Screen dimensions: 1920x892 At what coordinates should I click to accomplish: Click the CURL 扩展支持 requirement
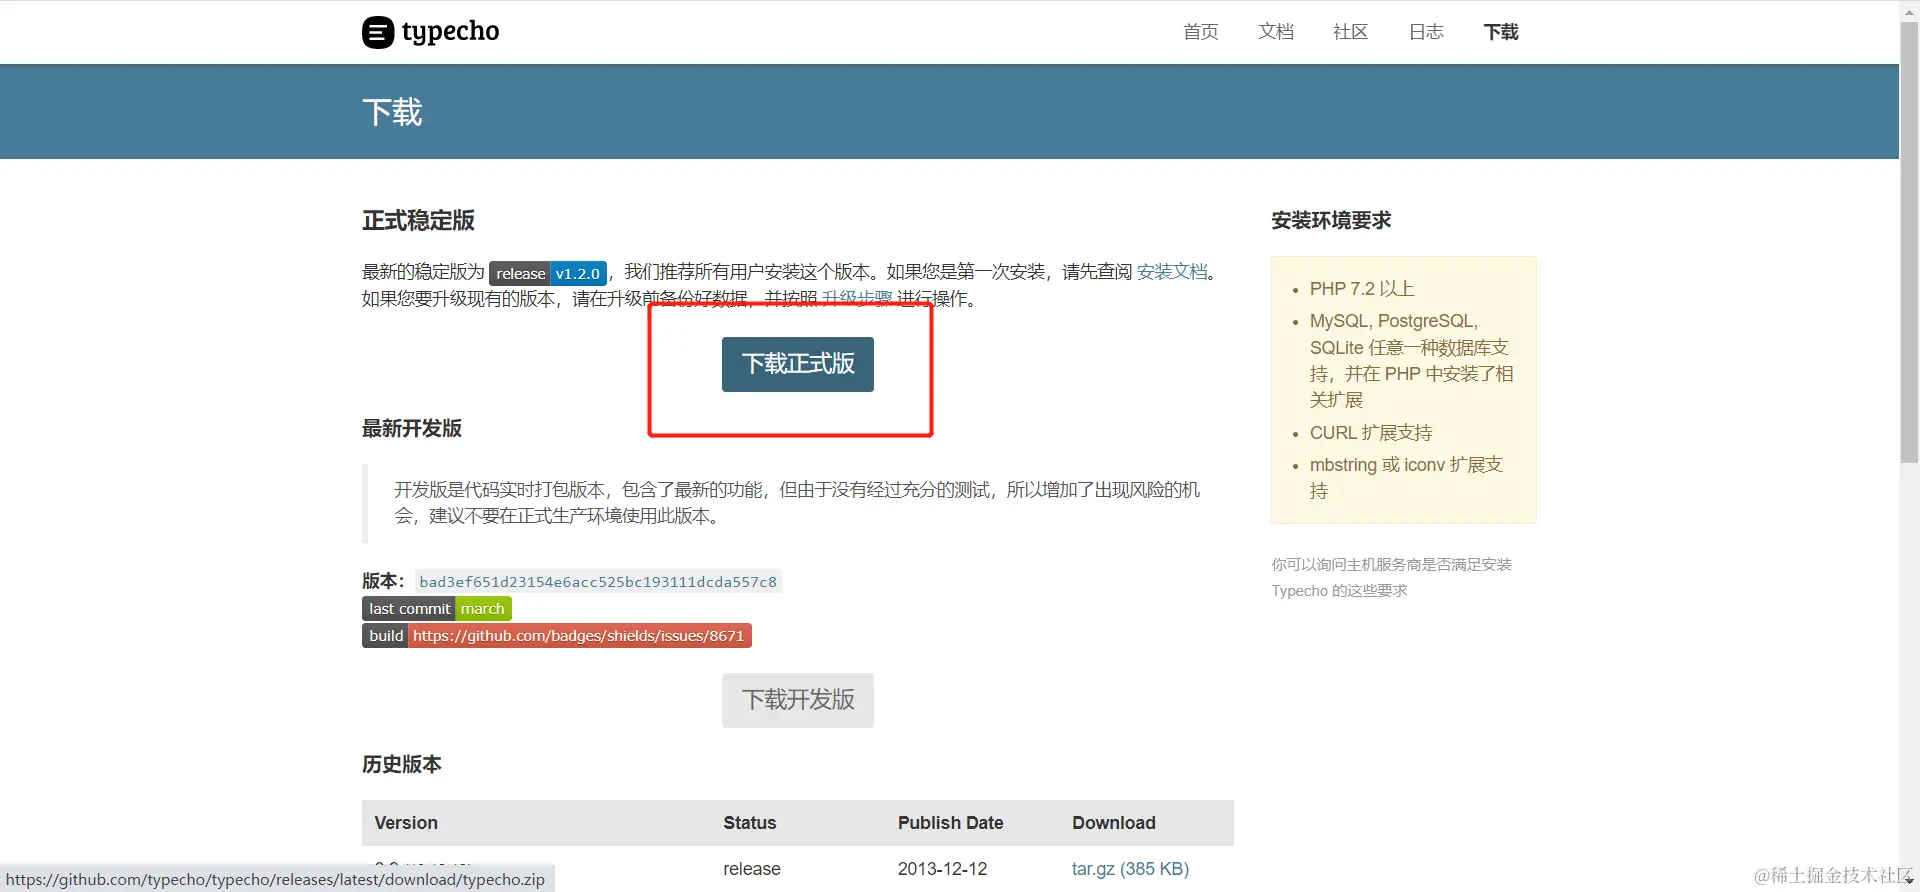(x=1371, y=433)
